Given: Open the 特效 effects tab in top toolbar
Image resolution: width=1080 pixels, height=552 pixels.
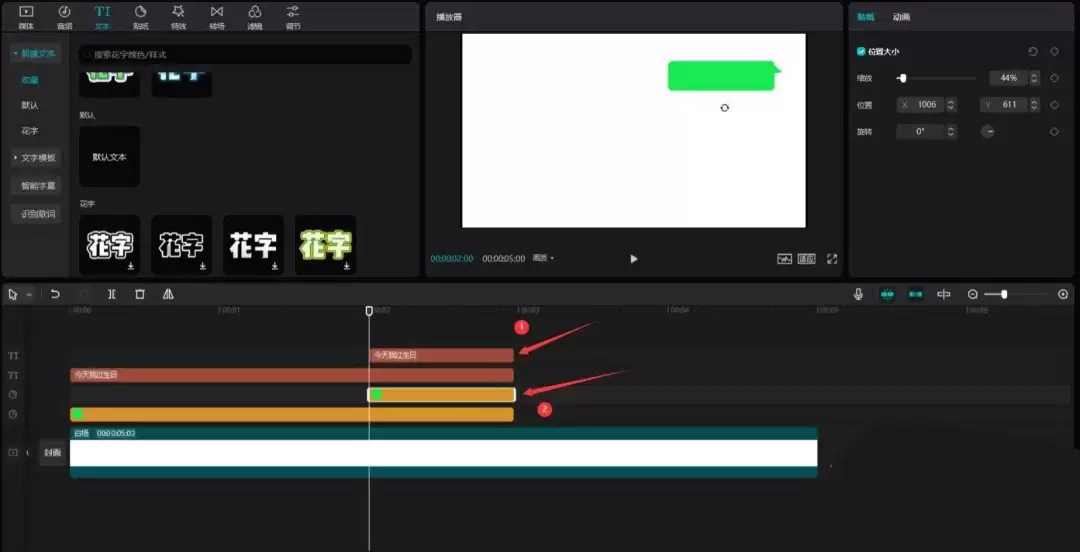Looking at the screenshot, I should click(178, 16).
